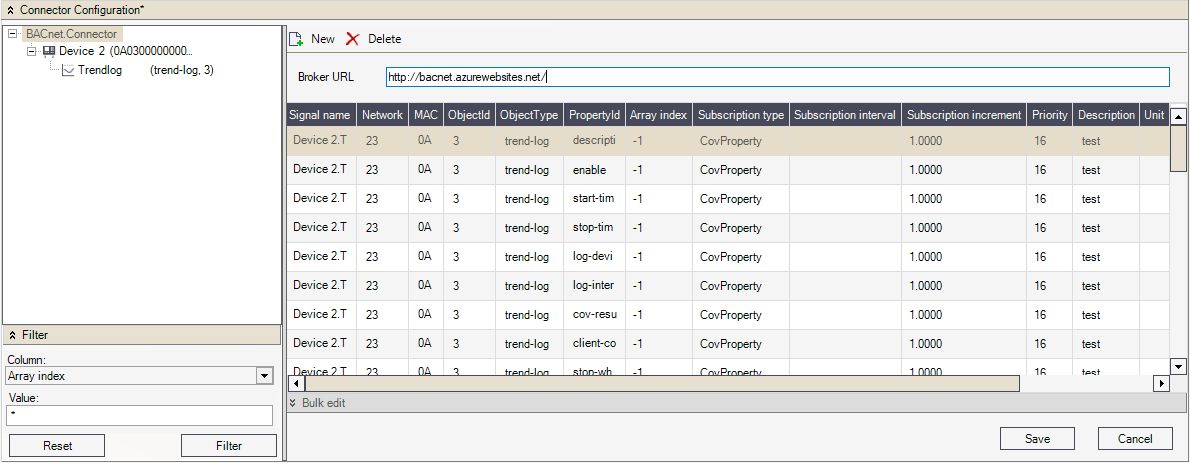Screen dimensions: 1190x463
Task: Click the filter Value text field
Action: (139, 415)
